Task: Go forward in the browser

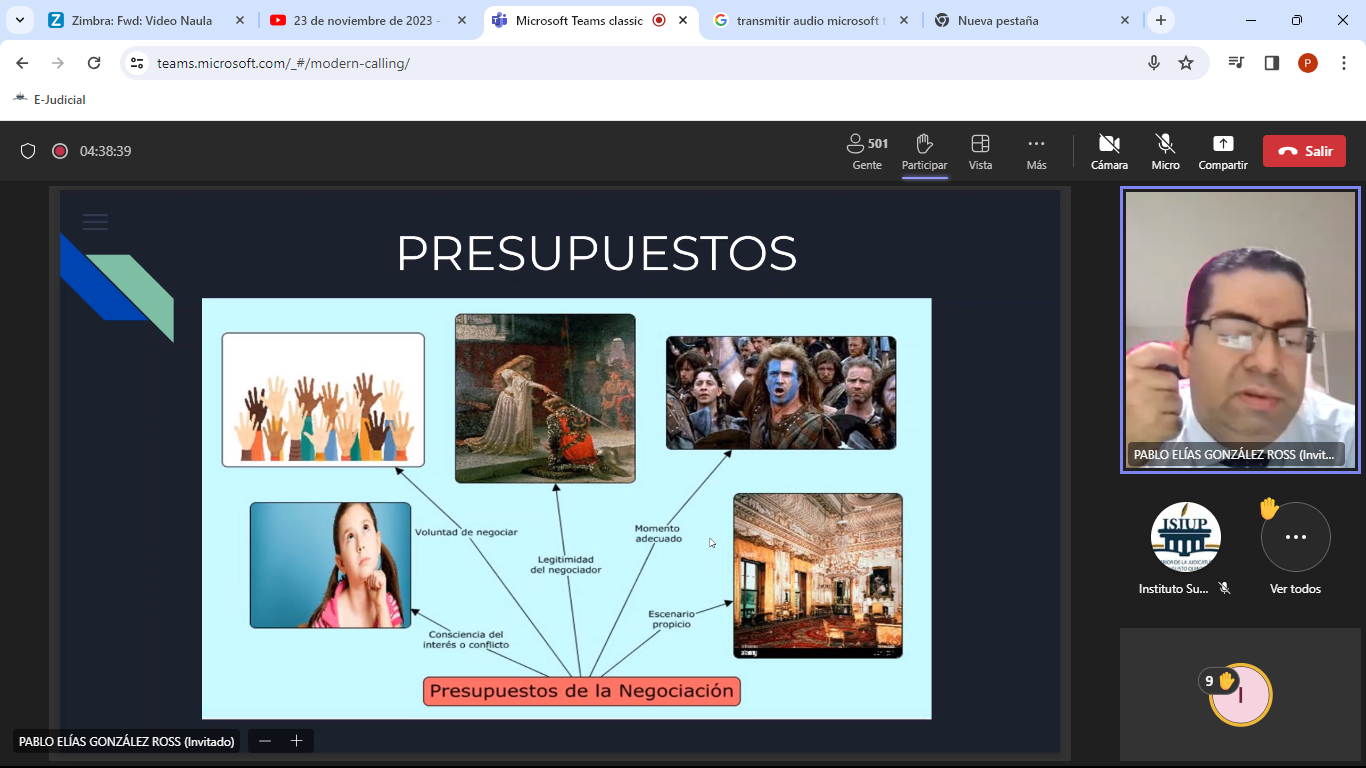Action: coord(58,63)
